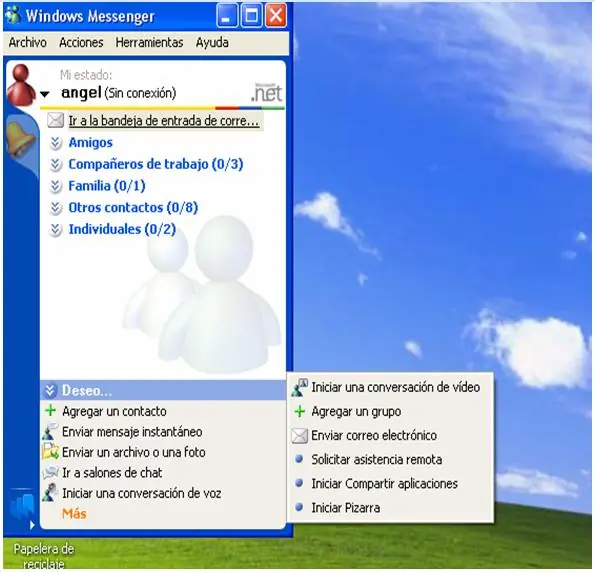Click the Familia (0/1) group label
Viewport: 595px width, 572px height.
click(x=107, y=186)
